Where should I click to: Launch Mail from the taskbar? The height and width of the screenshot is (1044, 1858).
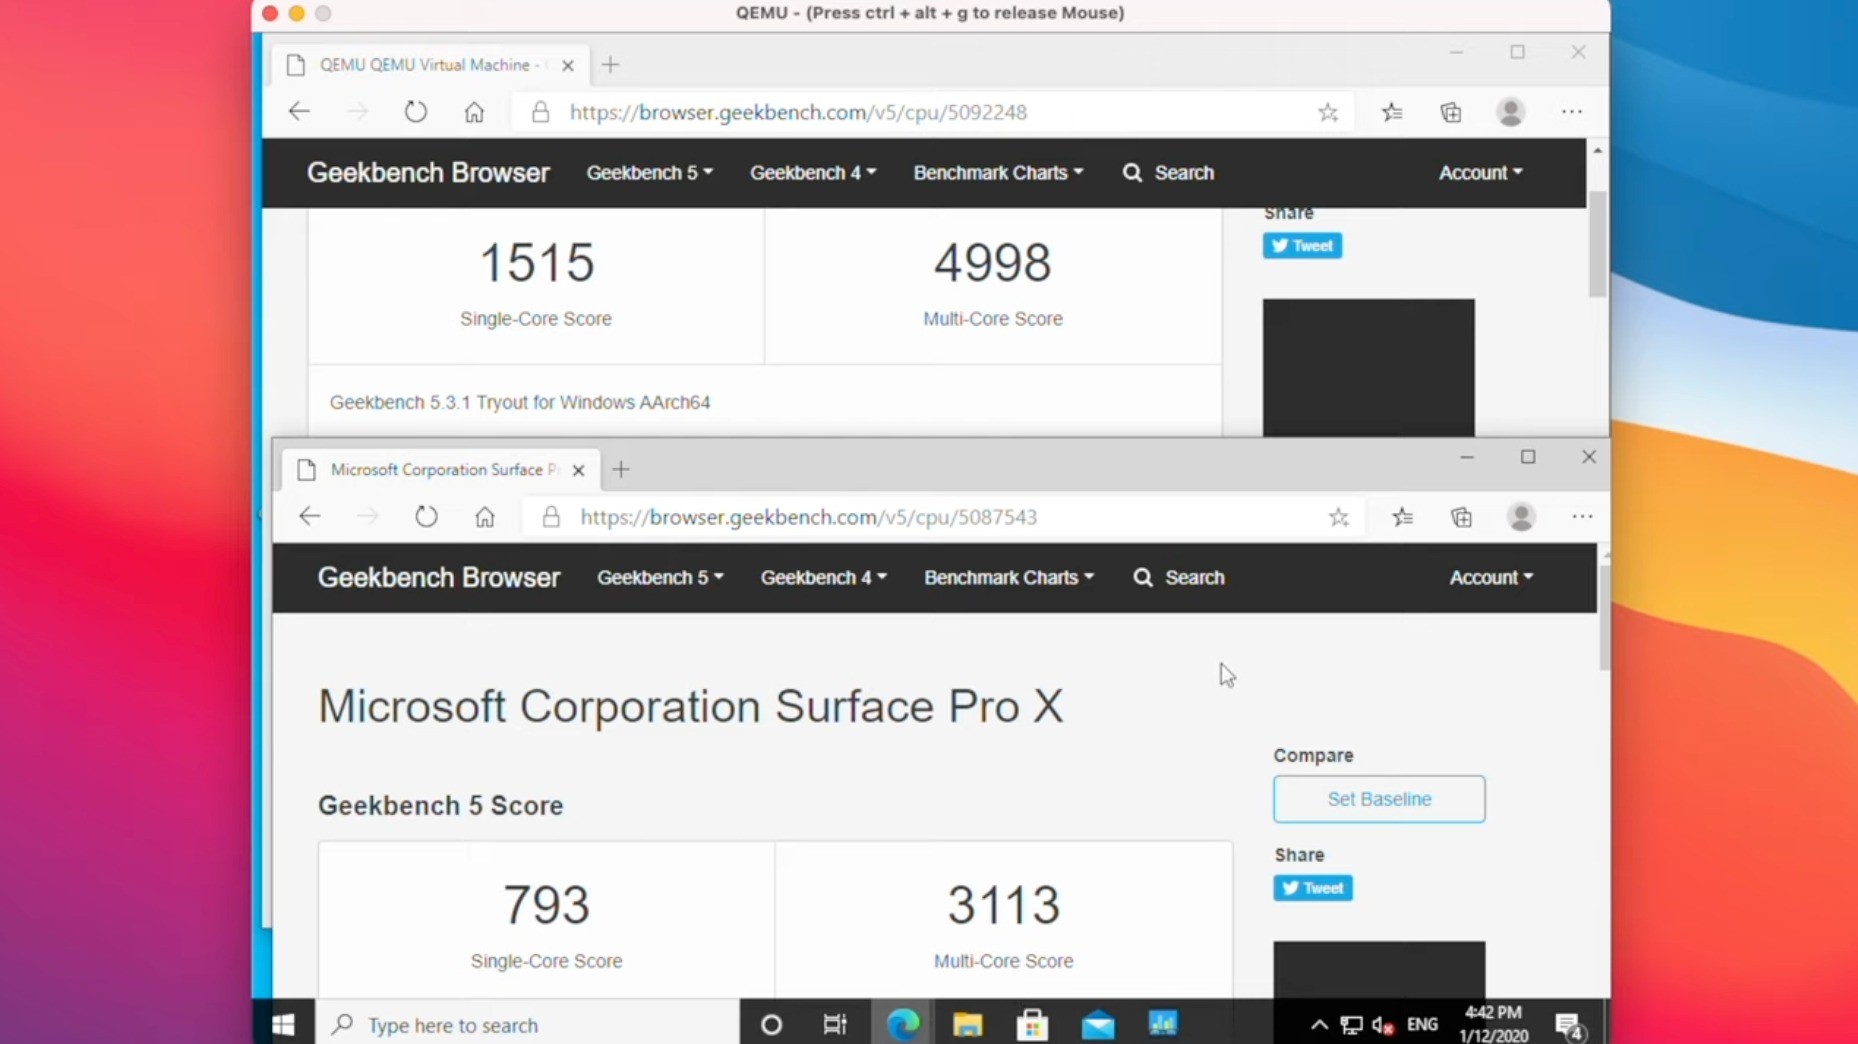pos(1098,1025)
